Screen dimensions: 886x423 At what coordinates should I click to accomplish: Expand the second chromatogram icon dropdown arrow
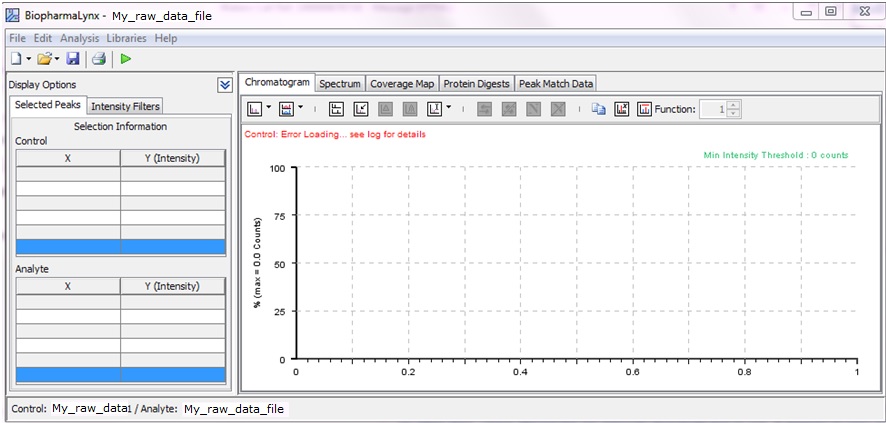pos(301,109)
